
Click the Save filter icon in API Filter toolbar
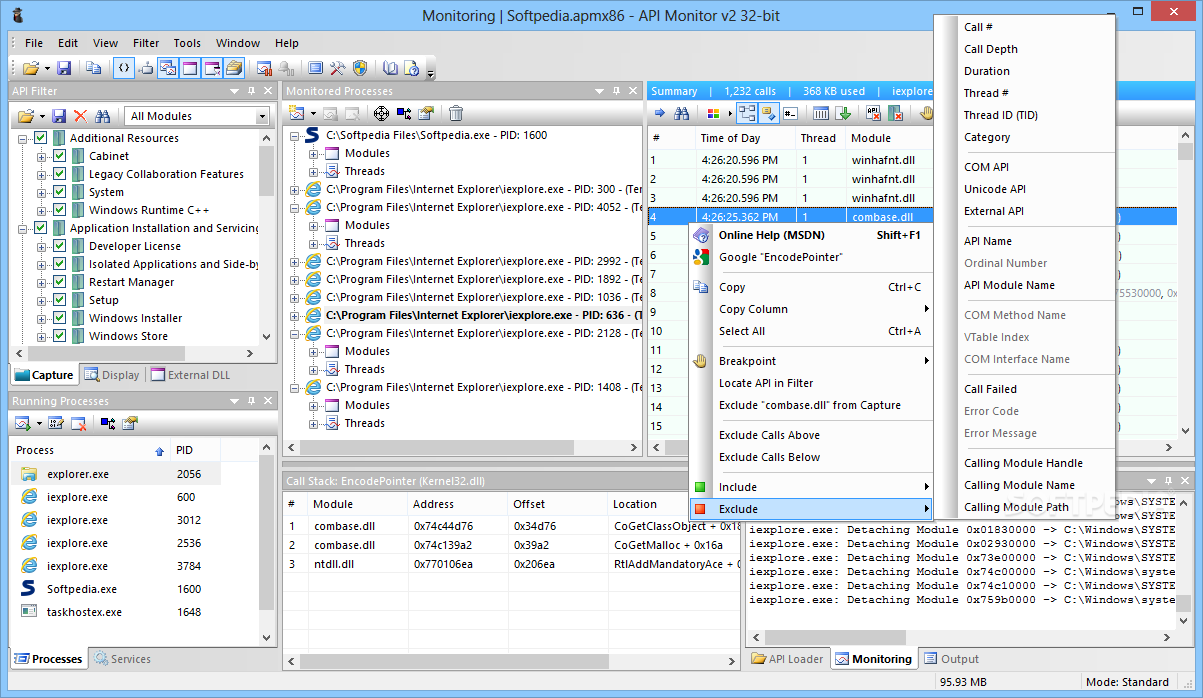59,116
